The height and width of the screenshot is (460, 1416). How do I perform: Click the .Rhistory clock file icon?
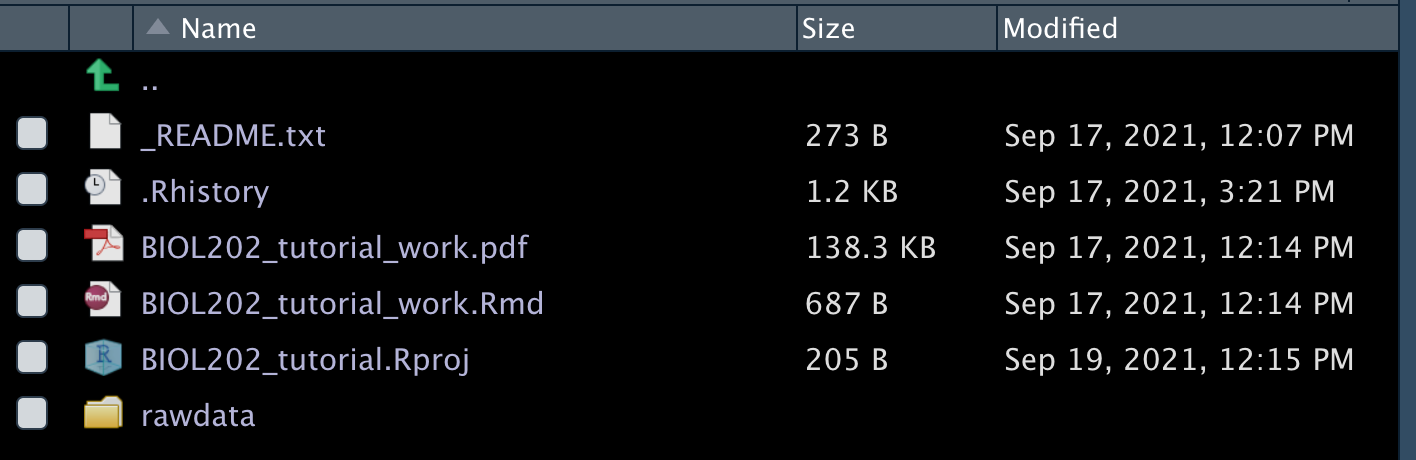tap(104, 190)
